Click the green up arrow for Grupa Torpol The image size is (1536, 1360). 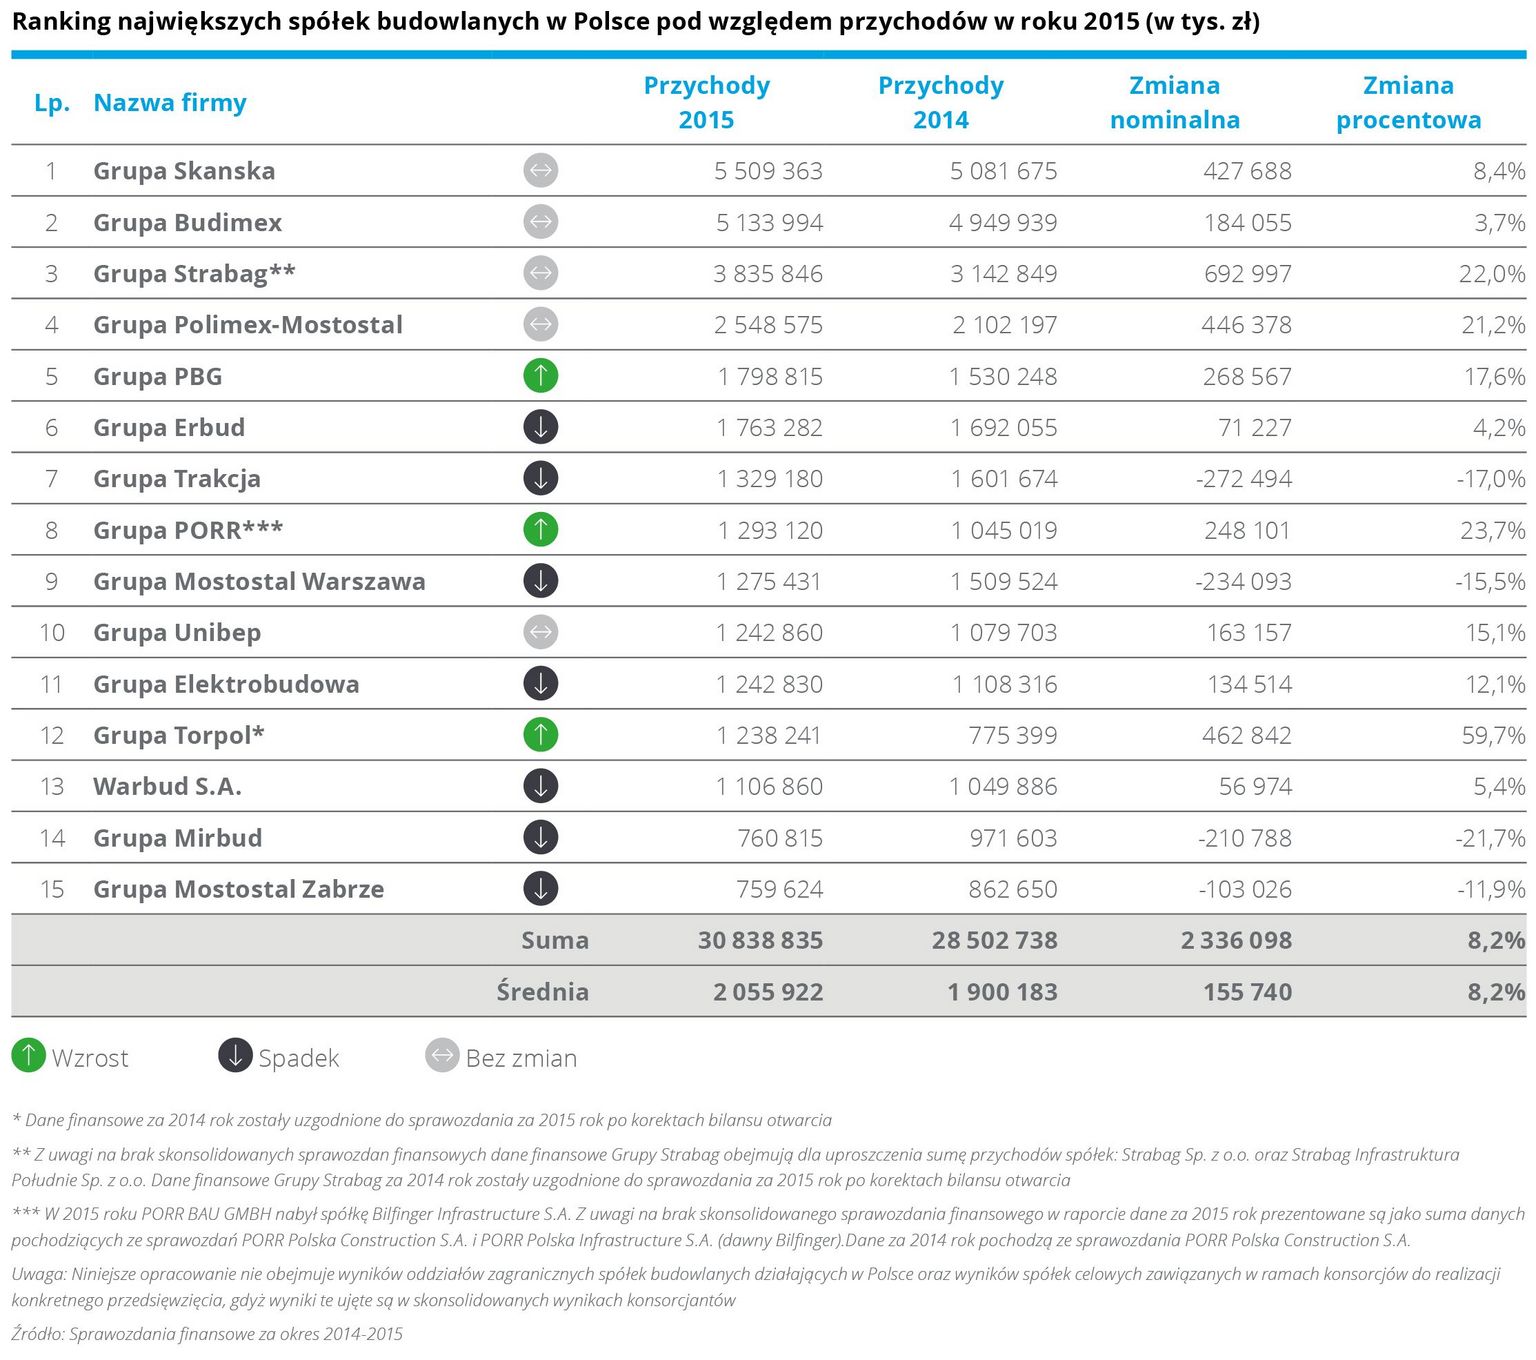pyautogui.click(x=540, y=735)
